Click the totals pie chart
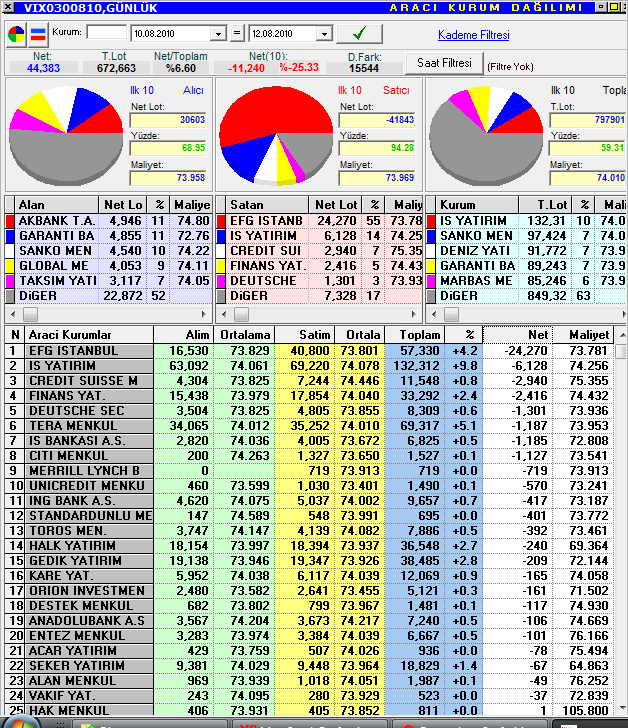628x728 pixels. tap(486, 135)
